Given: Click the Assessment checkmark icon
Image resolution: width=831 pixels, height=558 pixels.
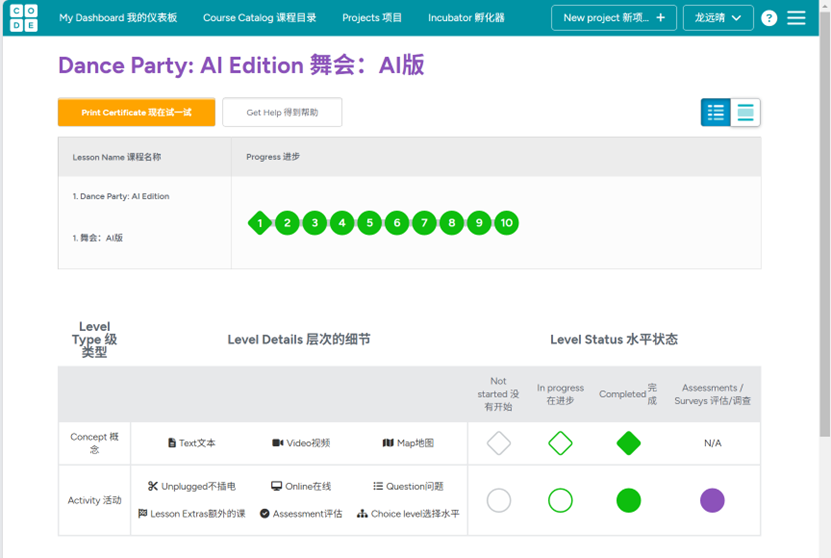Looking at the screenshot, I should coord(264,513).
